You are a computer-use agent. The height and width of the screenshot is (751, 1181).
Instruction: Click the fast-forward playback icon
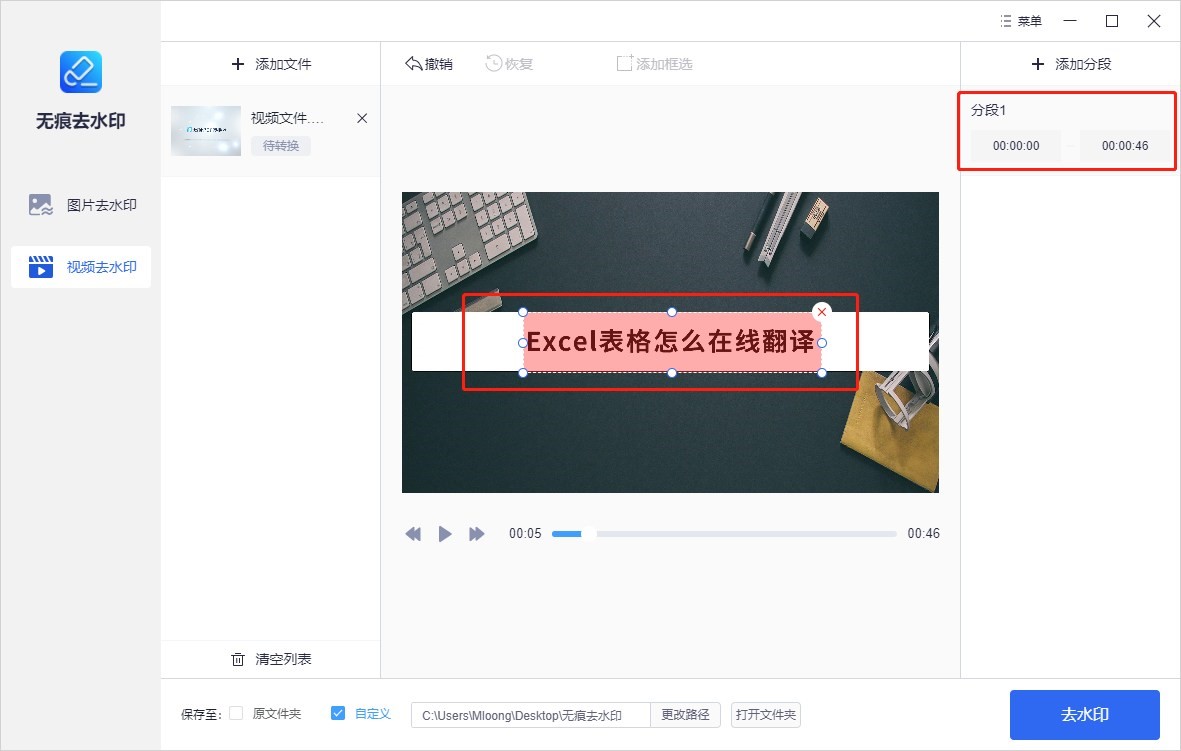pos(477,534)
